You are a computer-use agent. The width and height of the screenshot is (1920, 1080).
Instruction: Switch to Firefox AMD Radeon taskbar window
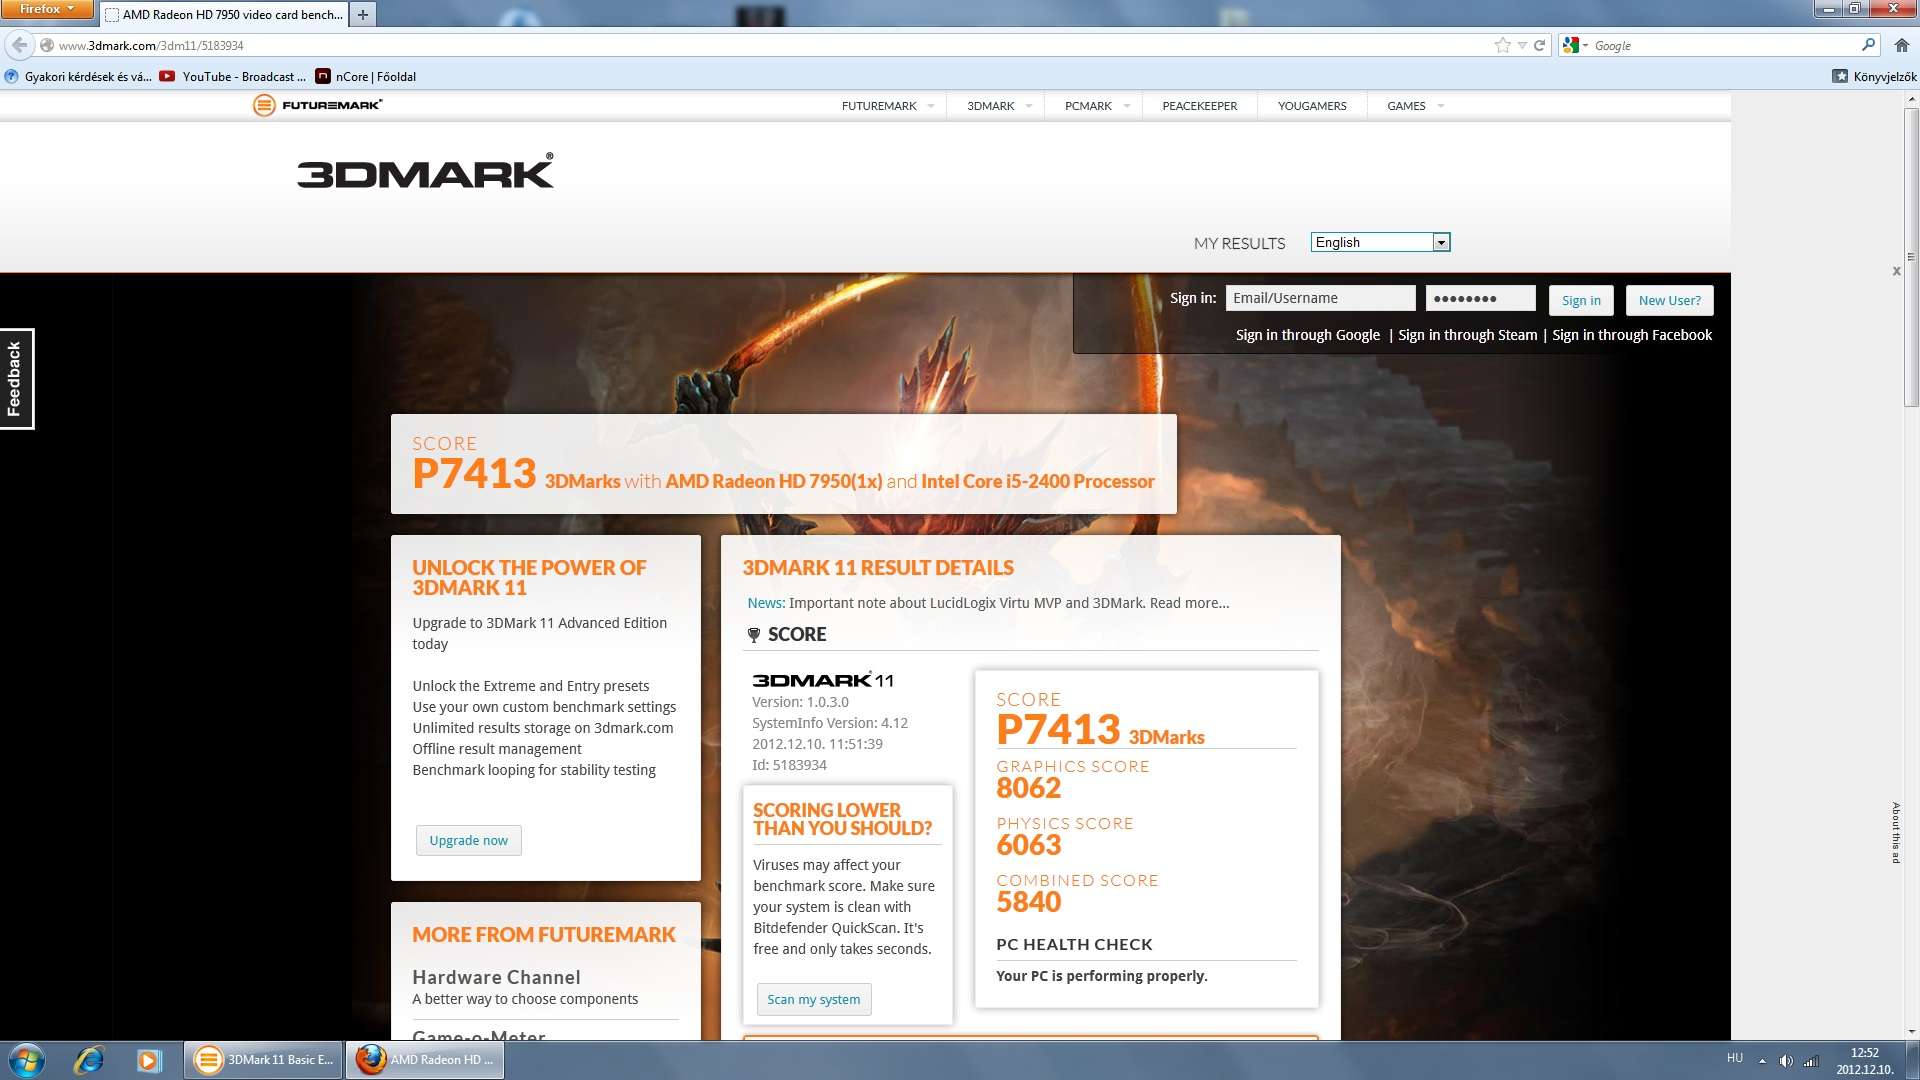click(425, 1060)
